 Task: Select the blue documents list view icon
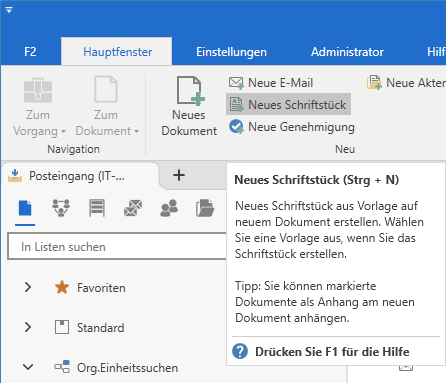point(25,208)
